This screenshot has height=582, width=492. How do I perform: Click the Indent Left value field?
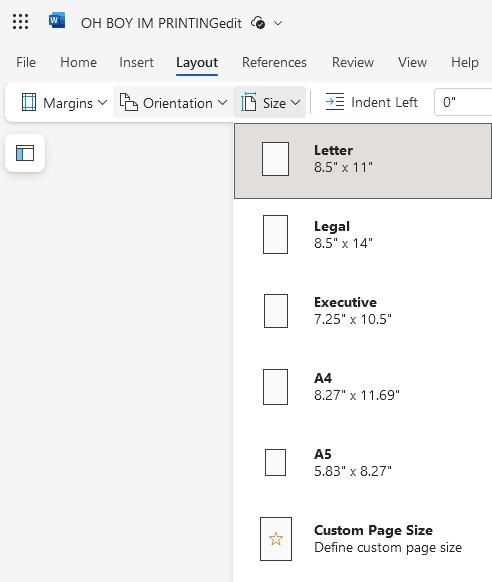(463, 102)
